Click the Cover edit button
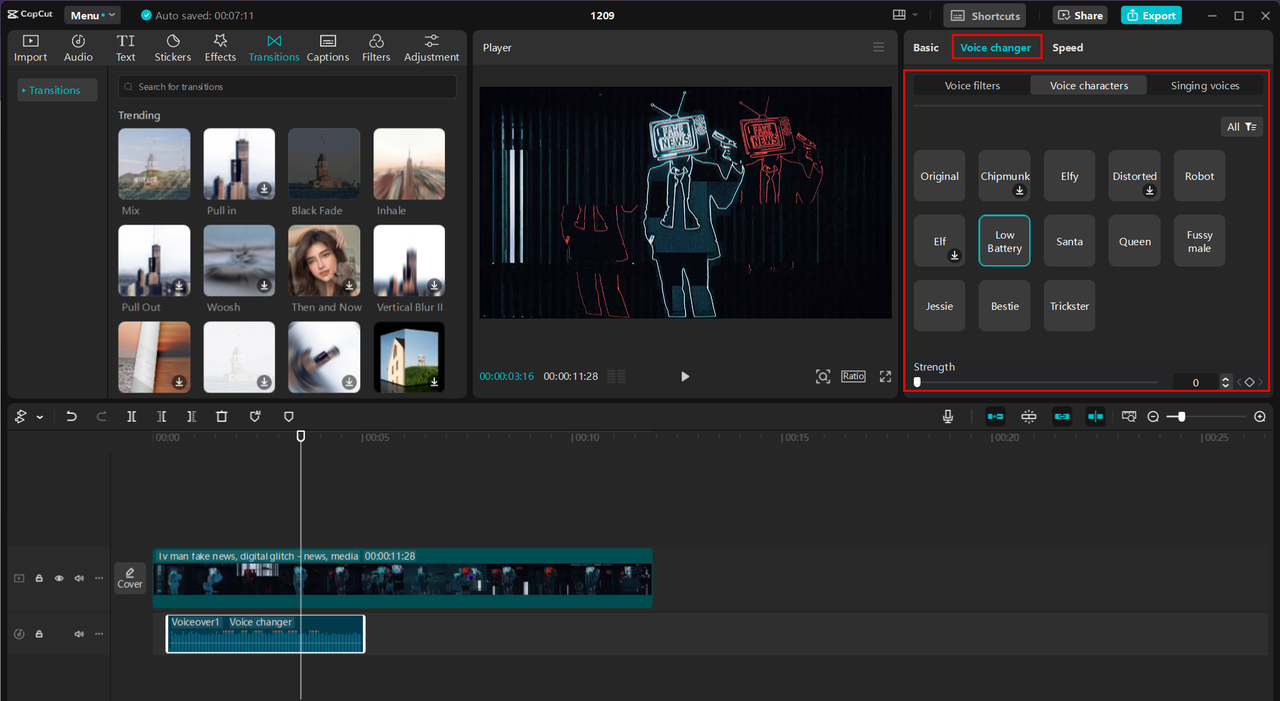Screen dimensions: 1280x701 point(130,577)
